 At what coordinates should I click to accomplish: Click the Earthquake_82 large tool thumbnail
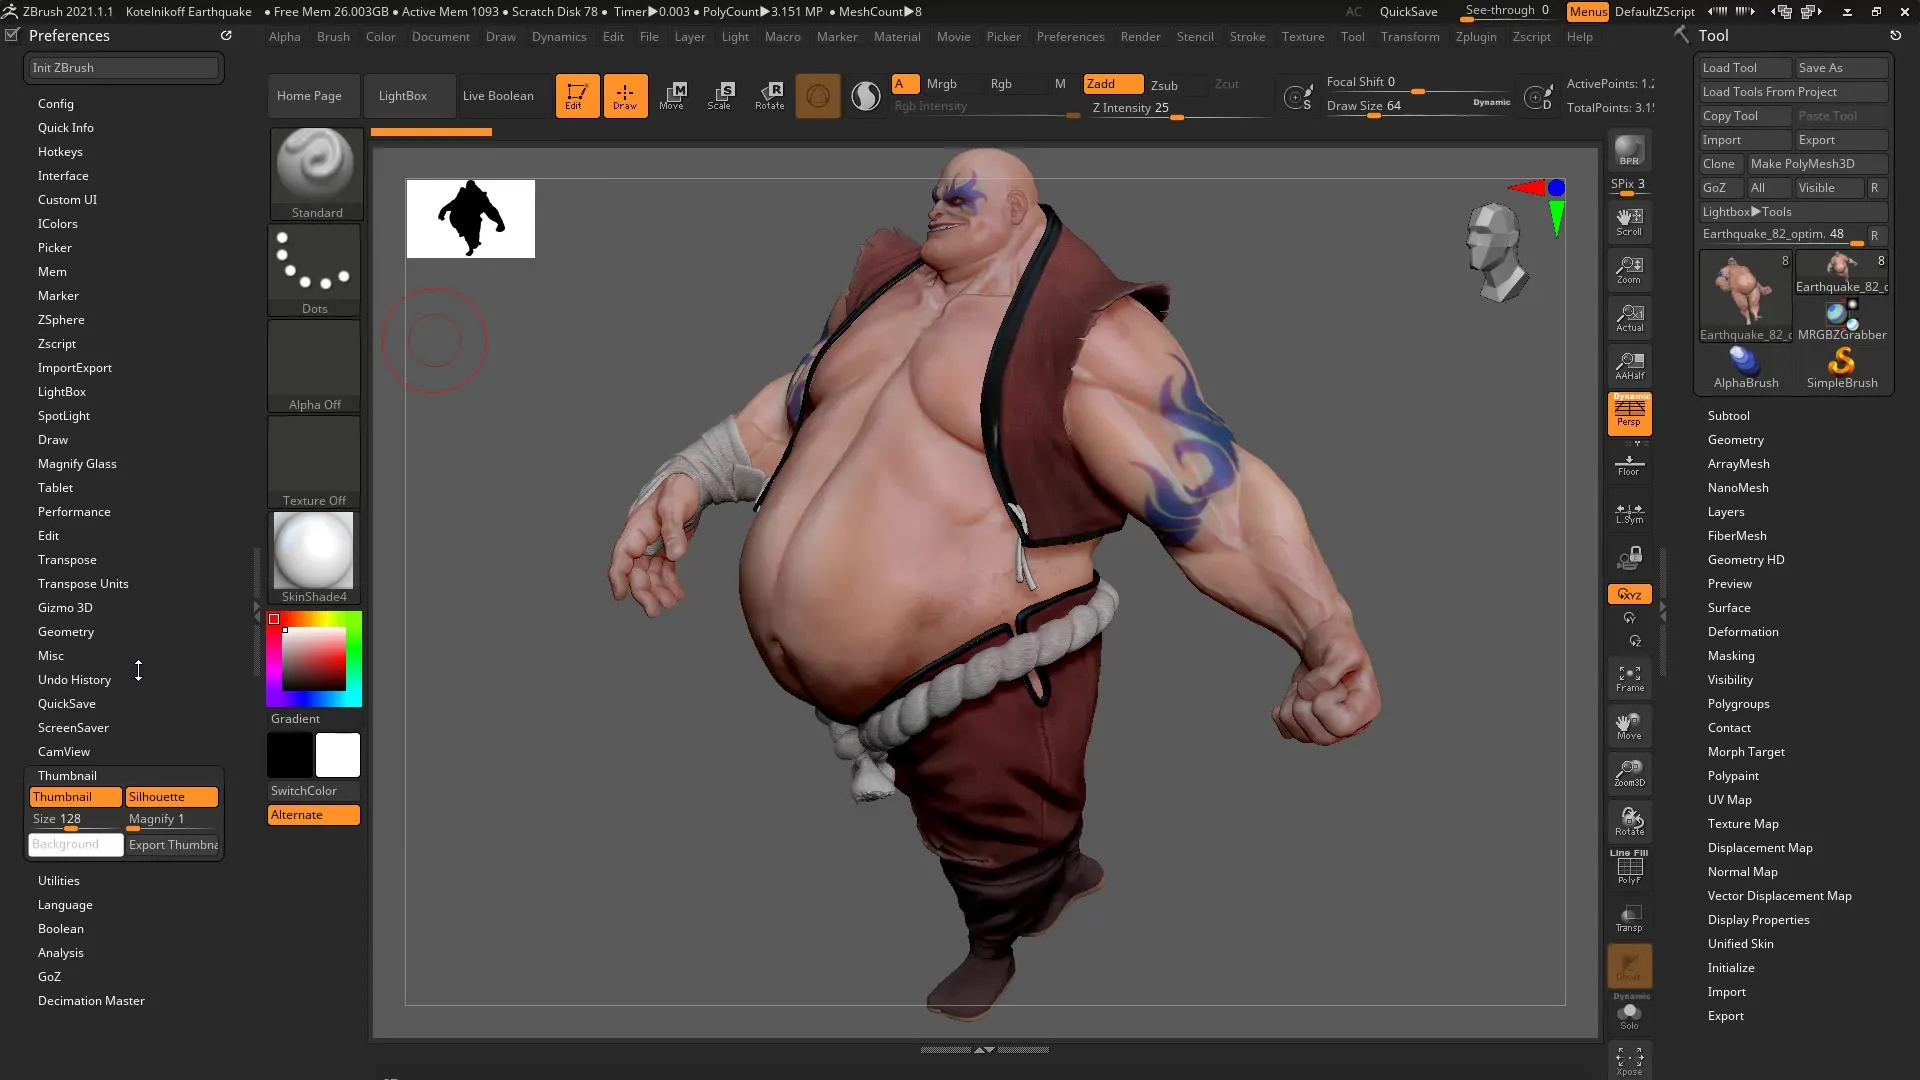[1746, 297]
